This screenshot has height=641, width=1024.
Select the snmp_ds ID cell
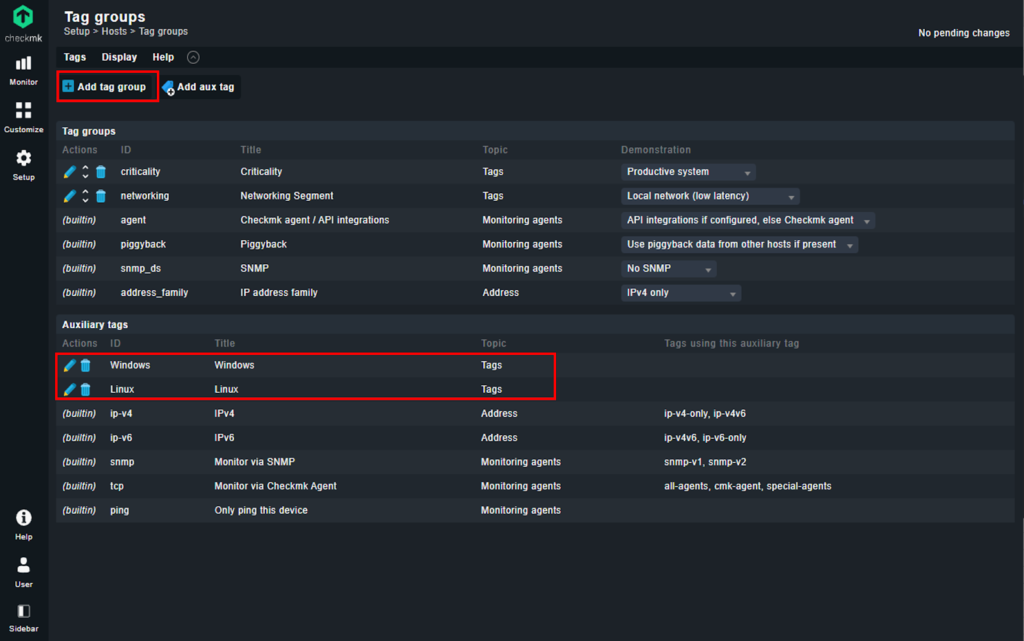[x=140, y=268]
